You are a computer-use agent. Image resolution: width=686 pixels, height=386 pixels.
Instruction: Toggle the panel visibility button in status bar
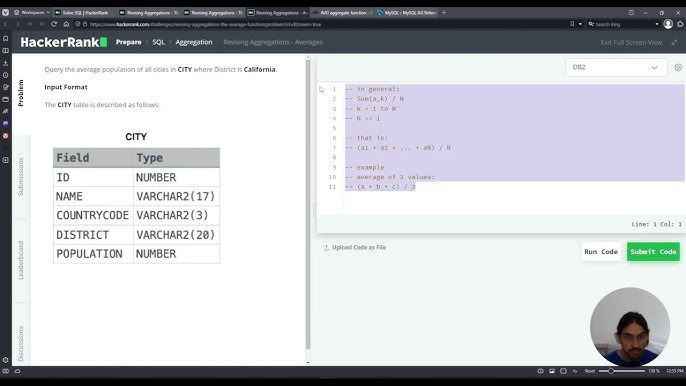click(5, 371)
